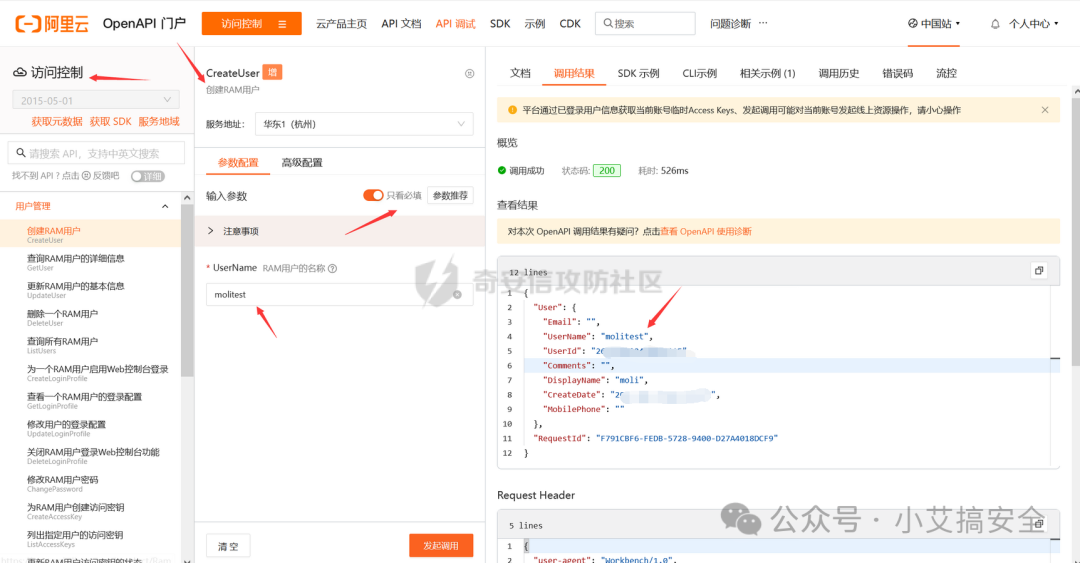Click the 服务地域 link

(x=159, y=121)
